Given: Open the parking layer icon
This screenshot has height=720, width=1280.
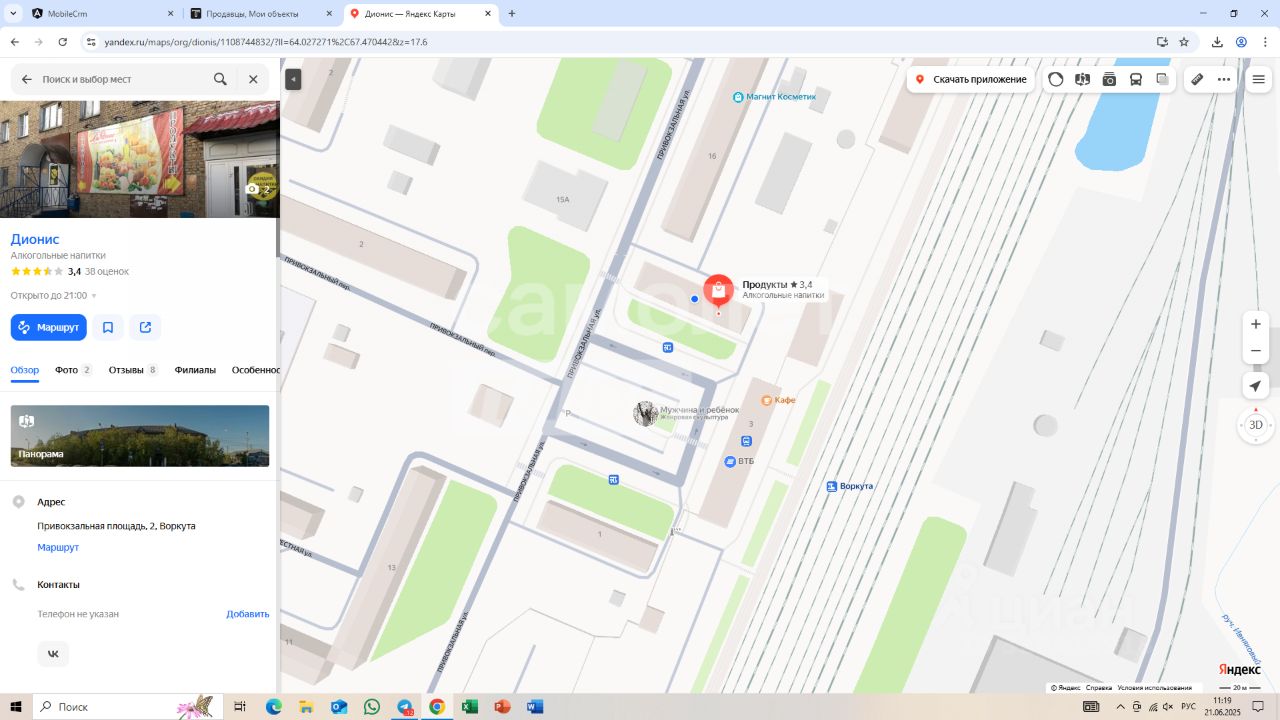Looking at the screenshot, I should (1082, 79).
